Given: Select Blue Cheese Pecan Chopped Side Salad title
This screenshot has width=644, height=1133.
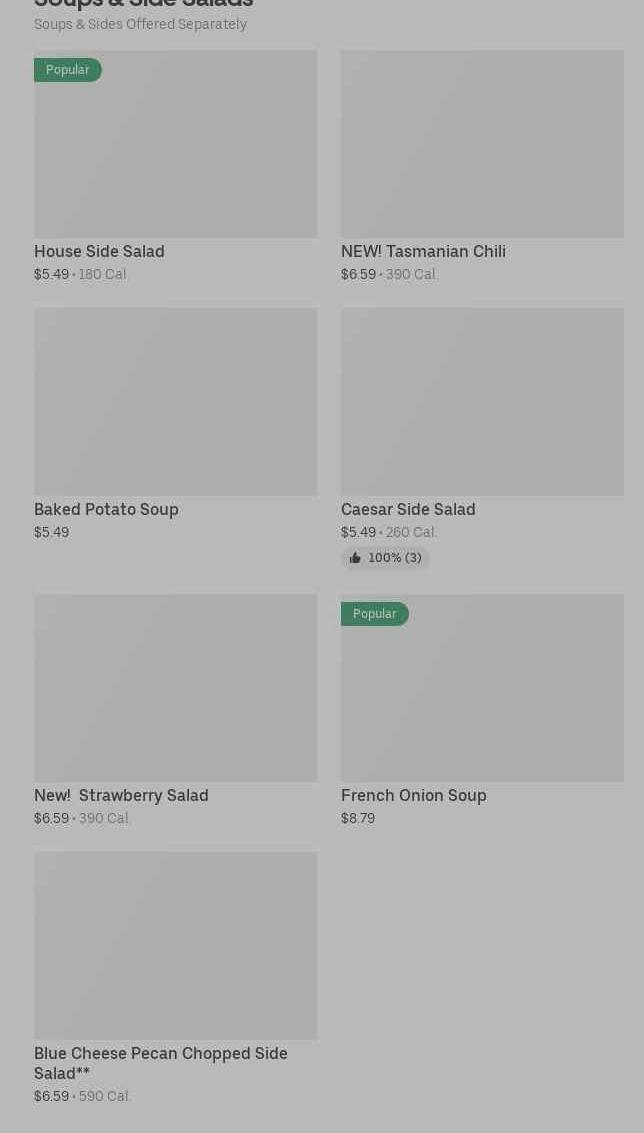Looking at the screenshot, I should 160,1062.
